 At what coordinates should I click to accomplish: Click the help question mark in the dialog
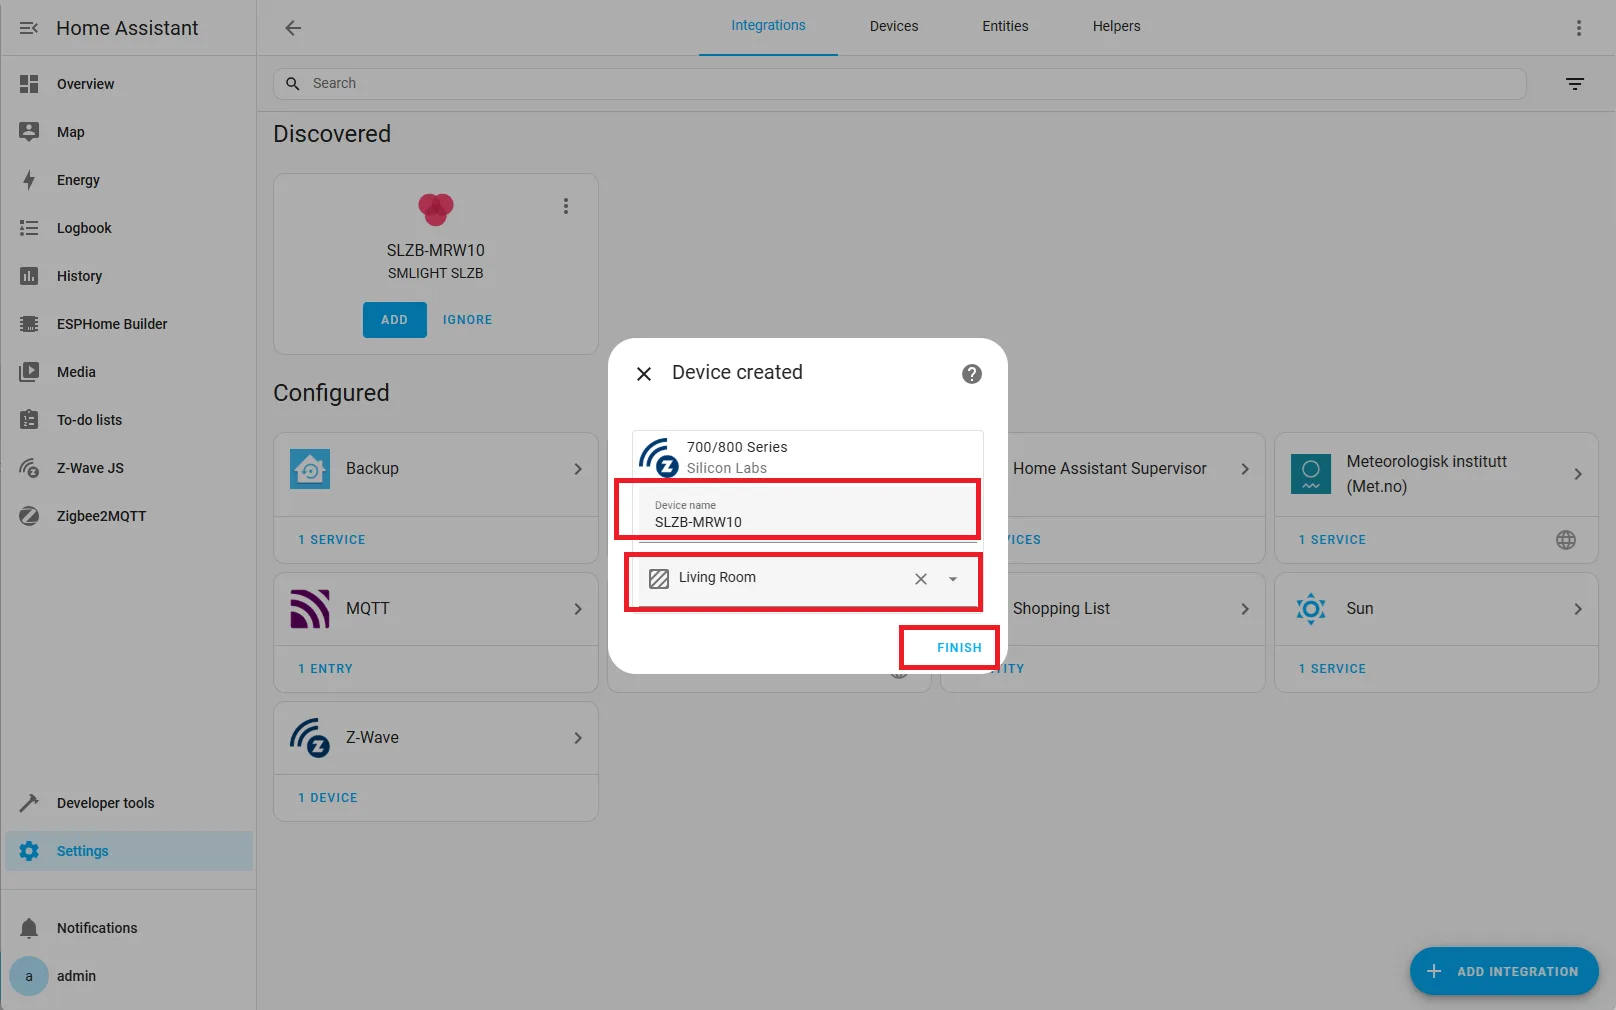(970, 374)
